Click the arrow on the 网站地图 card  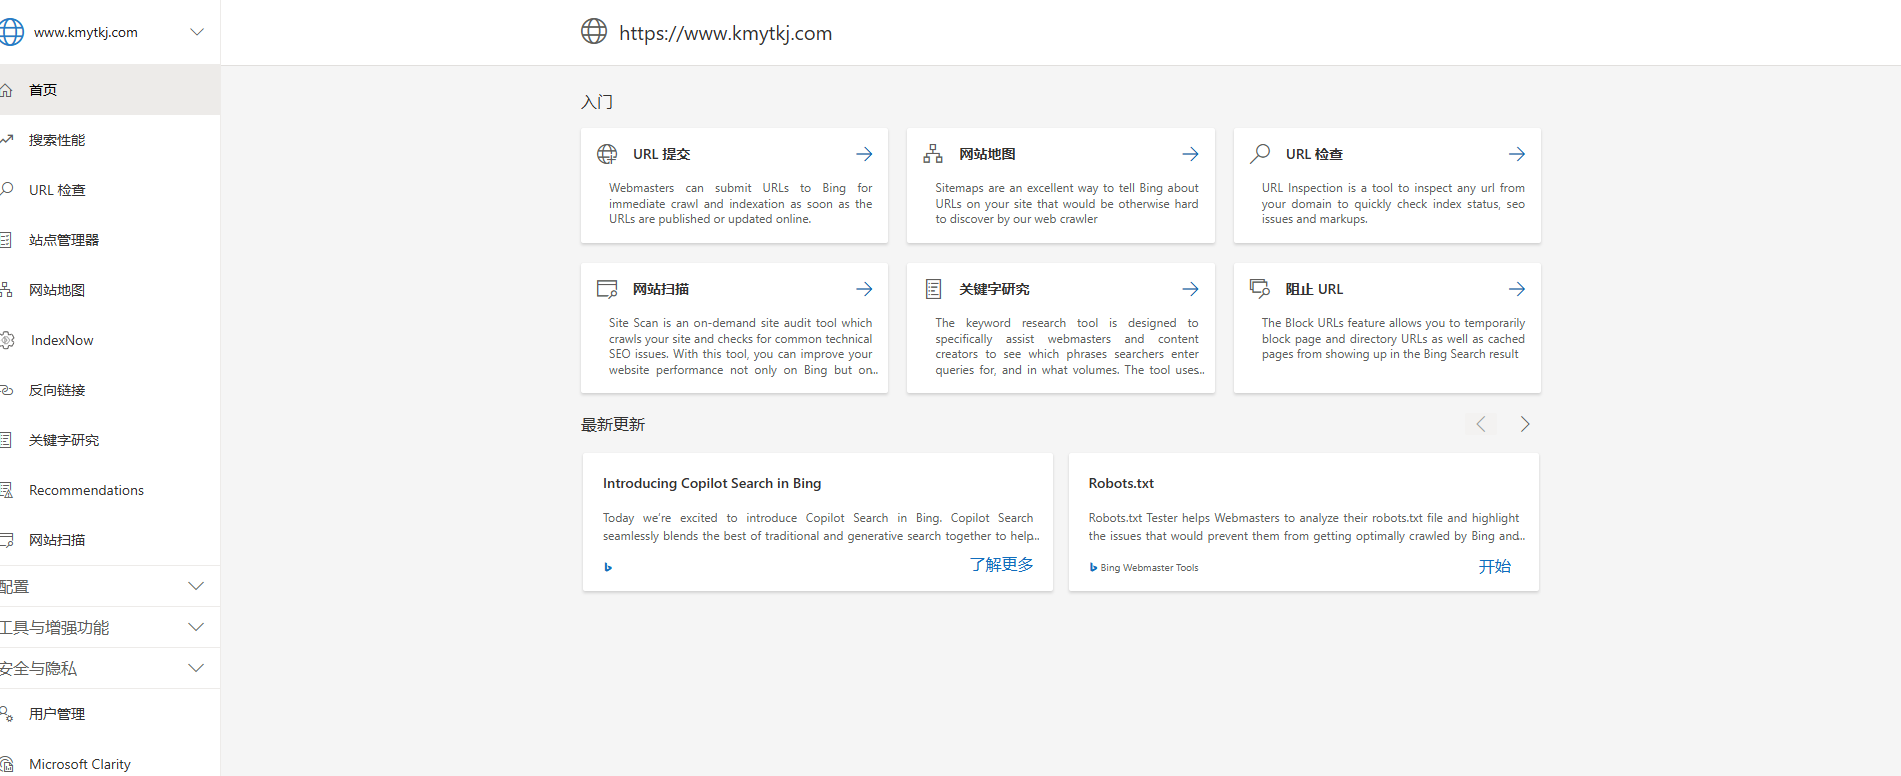coord(1190,154)
